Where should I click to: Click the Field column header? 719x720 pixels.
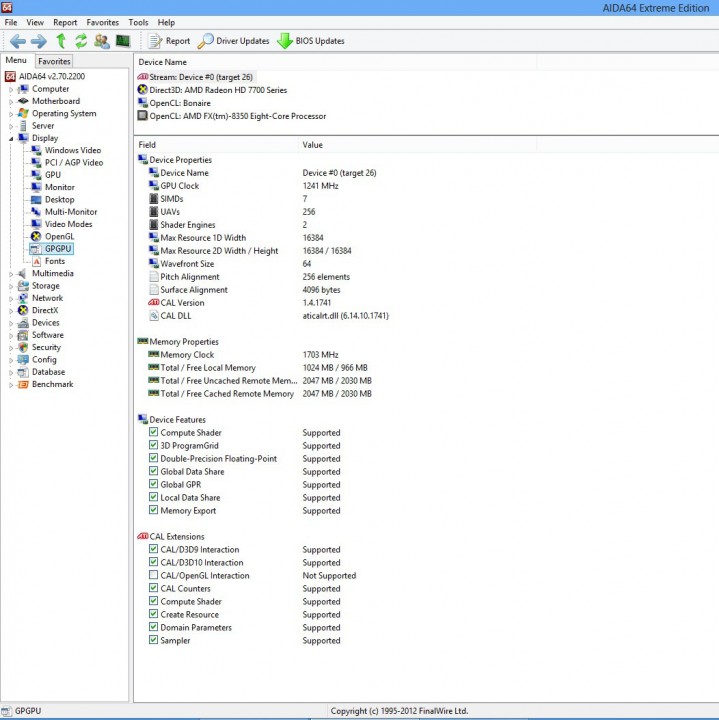pyautogui.click(x=216, y=145)
